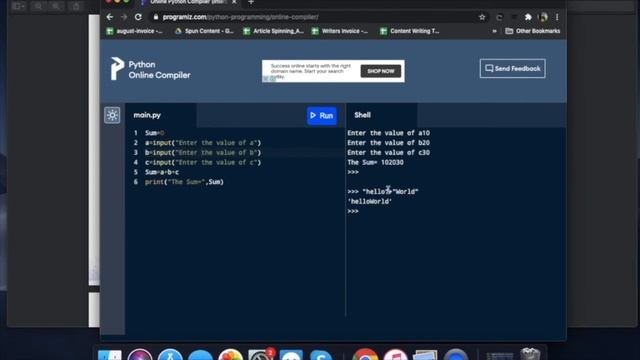The image size is (640, 360).
Task: Click the browser forward arrow
Action: click(x=124, y=17)
